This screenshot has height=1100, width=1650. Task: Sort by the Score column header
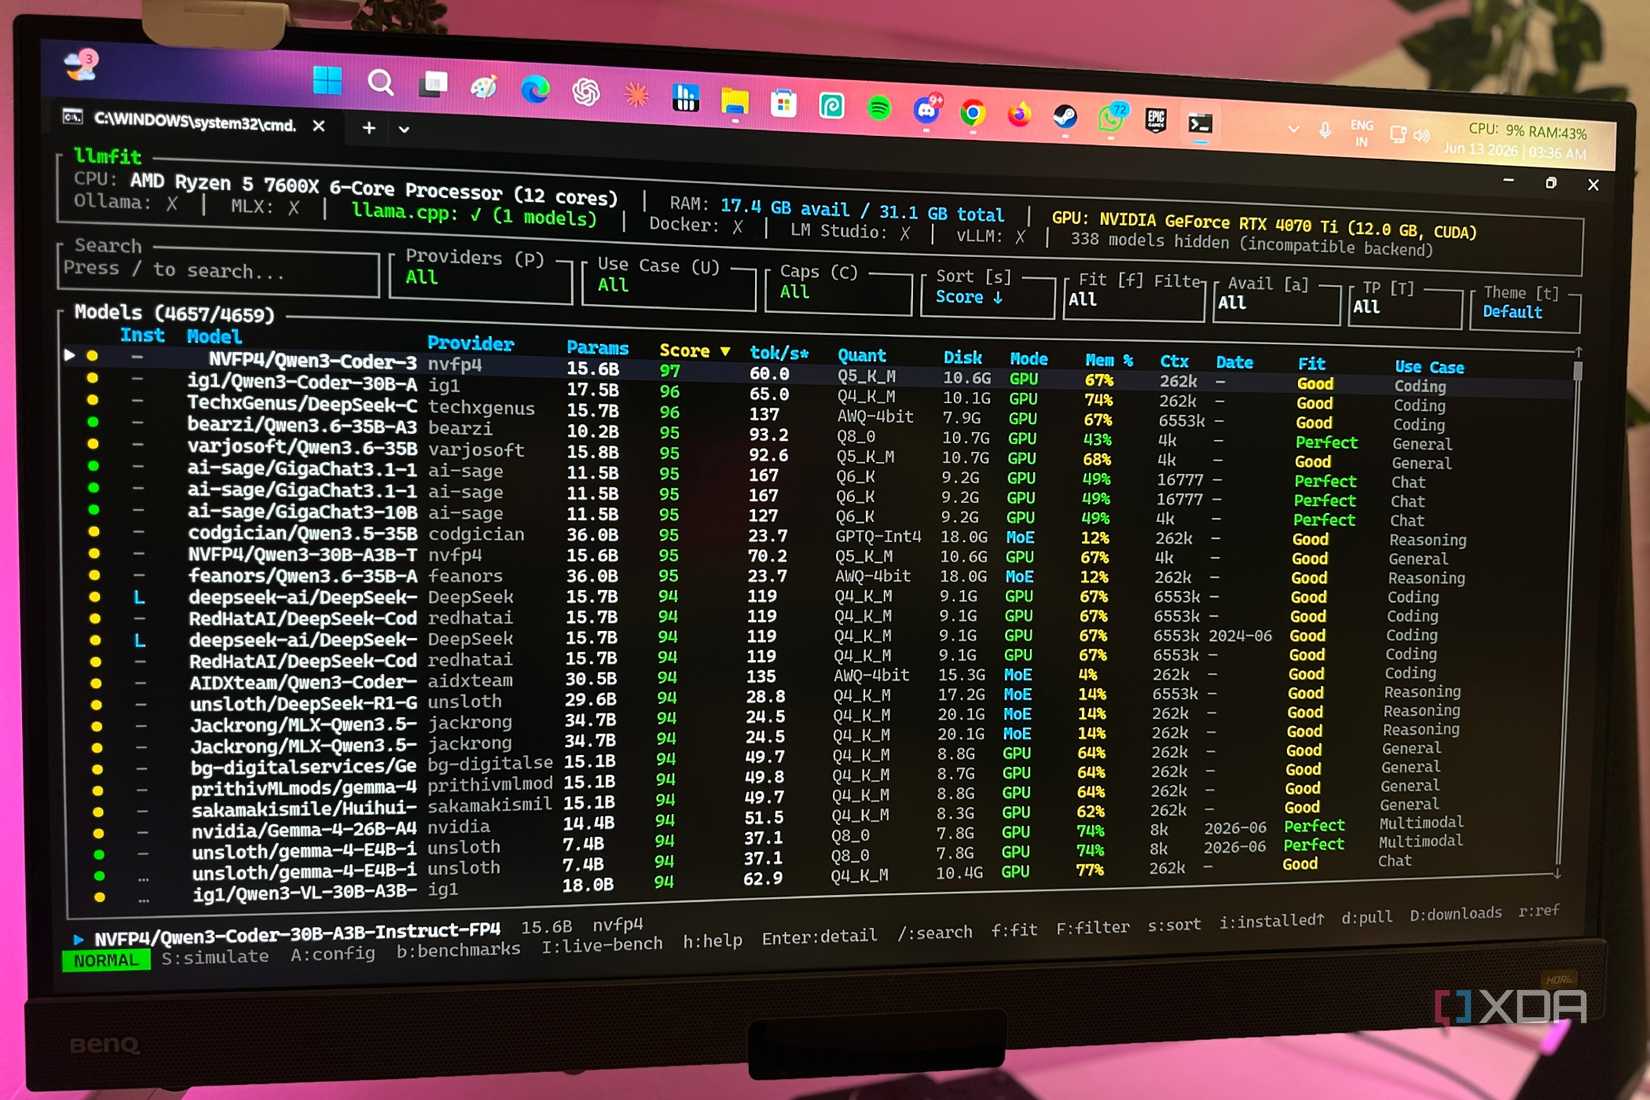[694, 351]
